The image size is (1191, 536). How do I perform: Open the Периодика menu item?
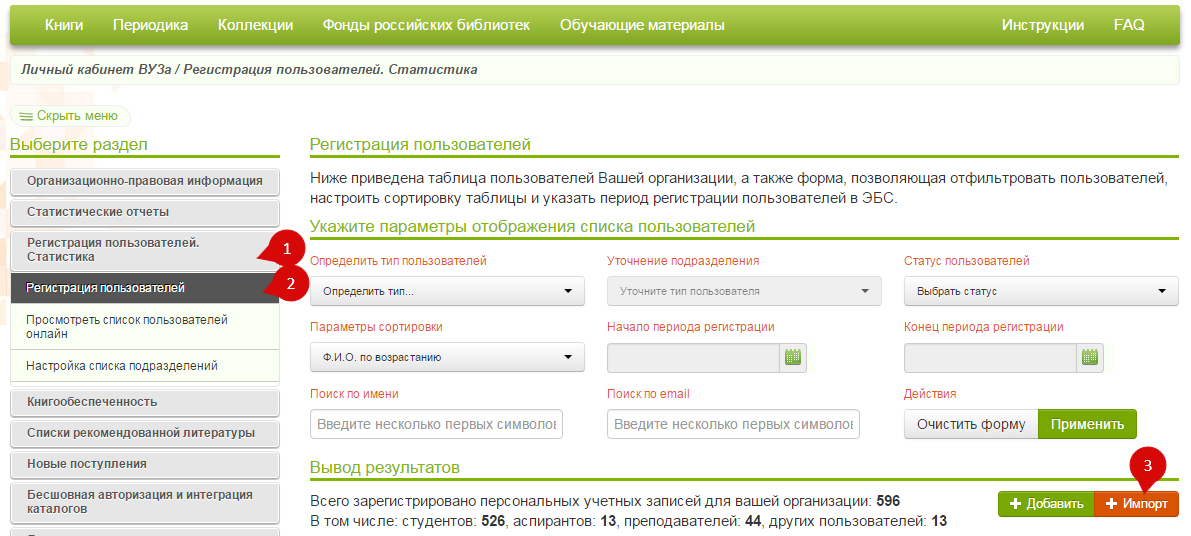coord(150,25)
